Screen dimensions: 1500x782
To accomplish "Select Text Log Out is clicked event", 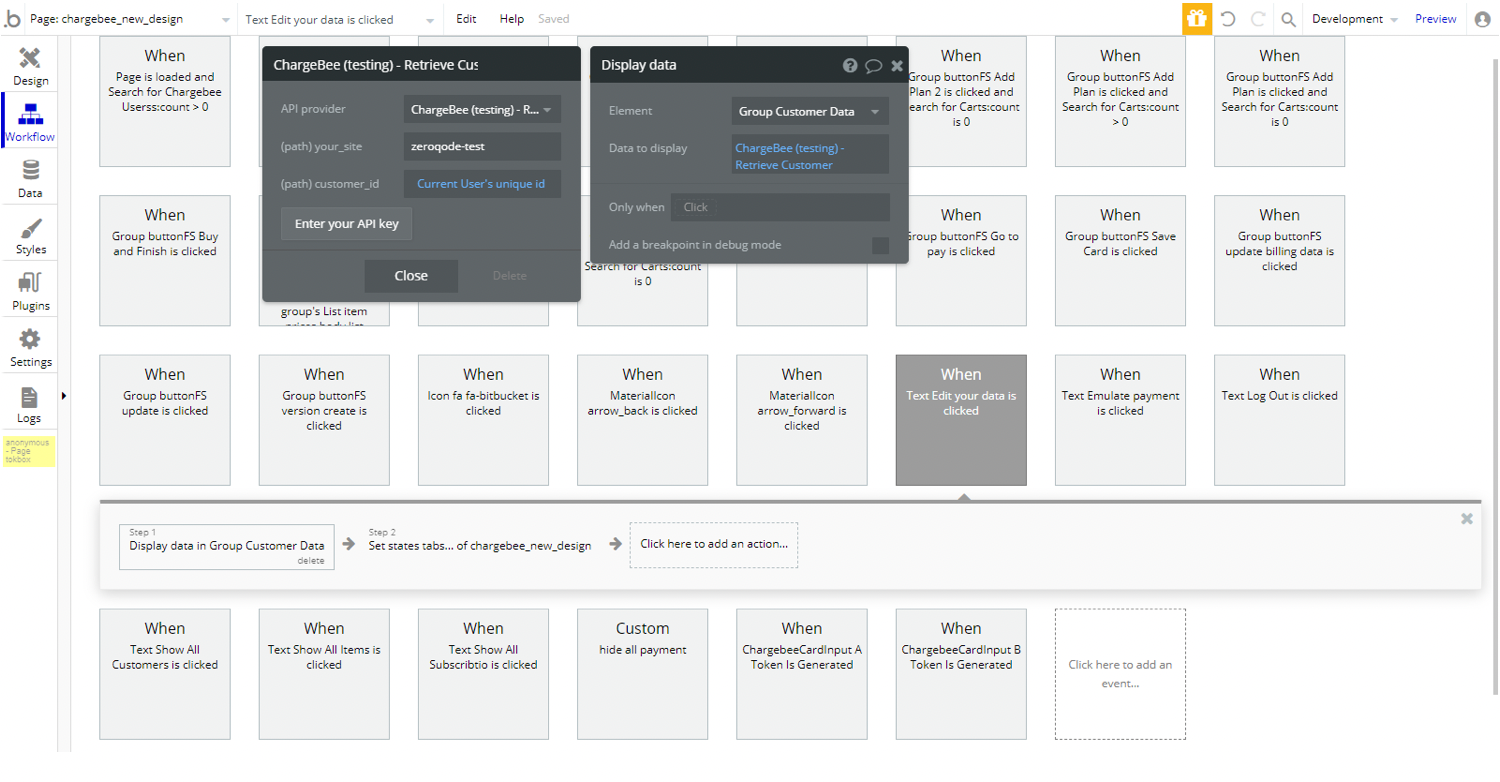I will pos(1279,420).
